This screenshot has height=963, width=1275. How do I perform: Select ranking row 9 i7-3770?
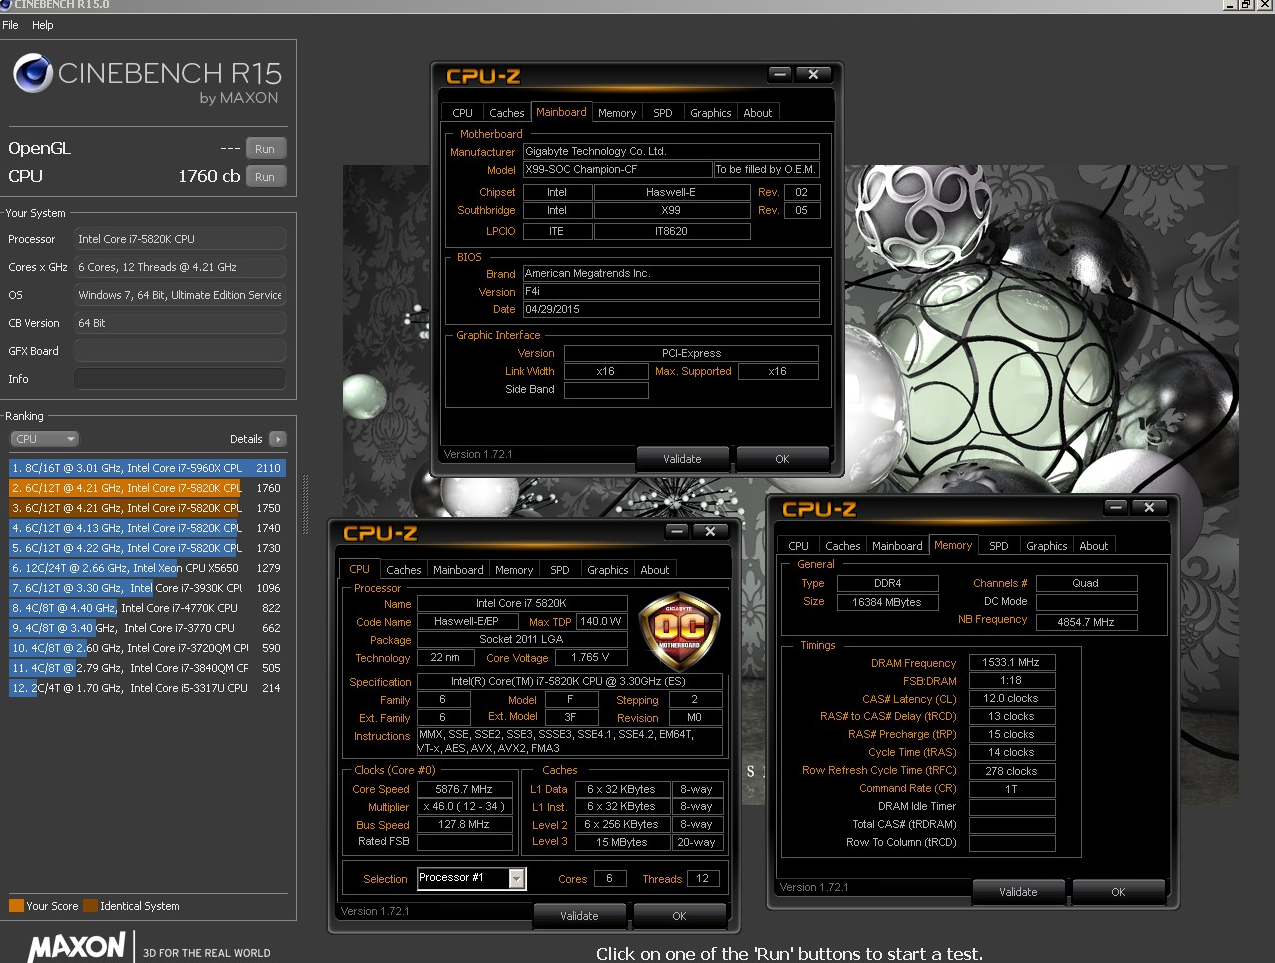click(x=147, y=628)
